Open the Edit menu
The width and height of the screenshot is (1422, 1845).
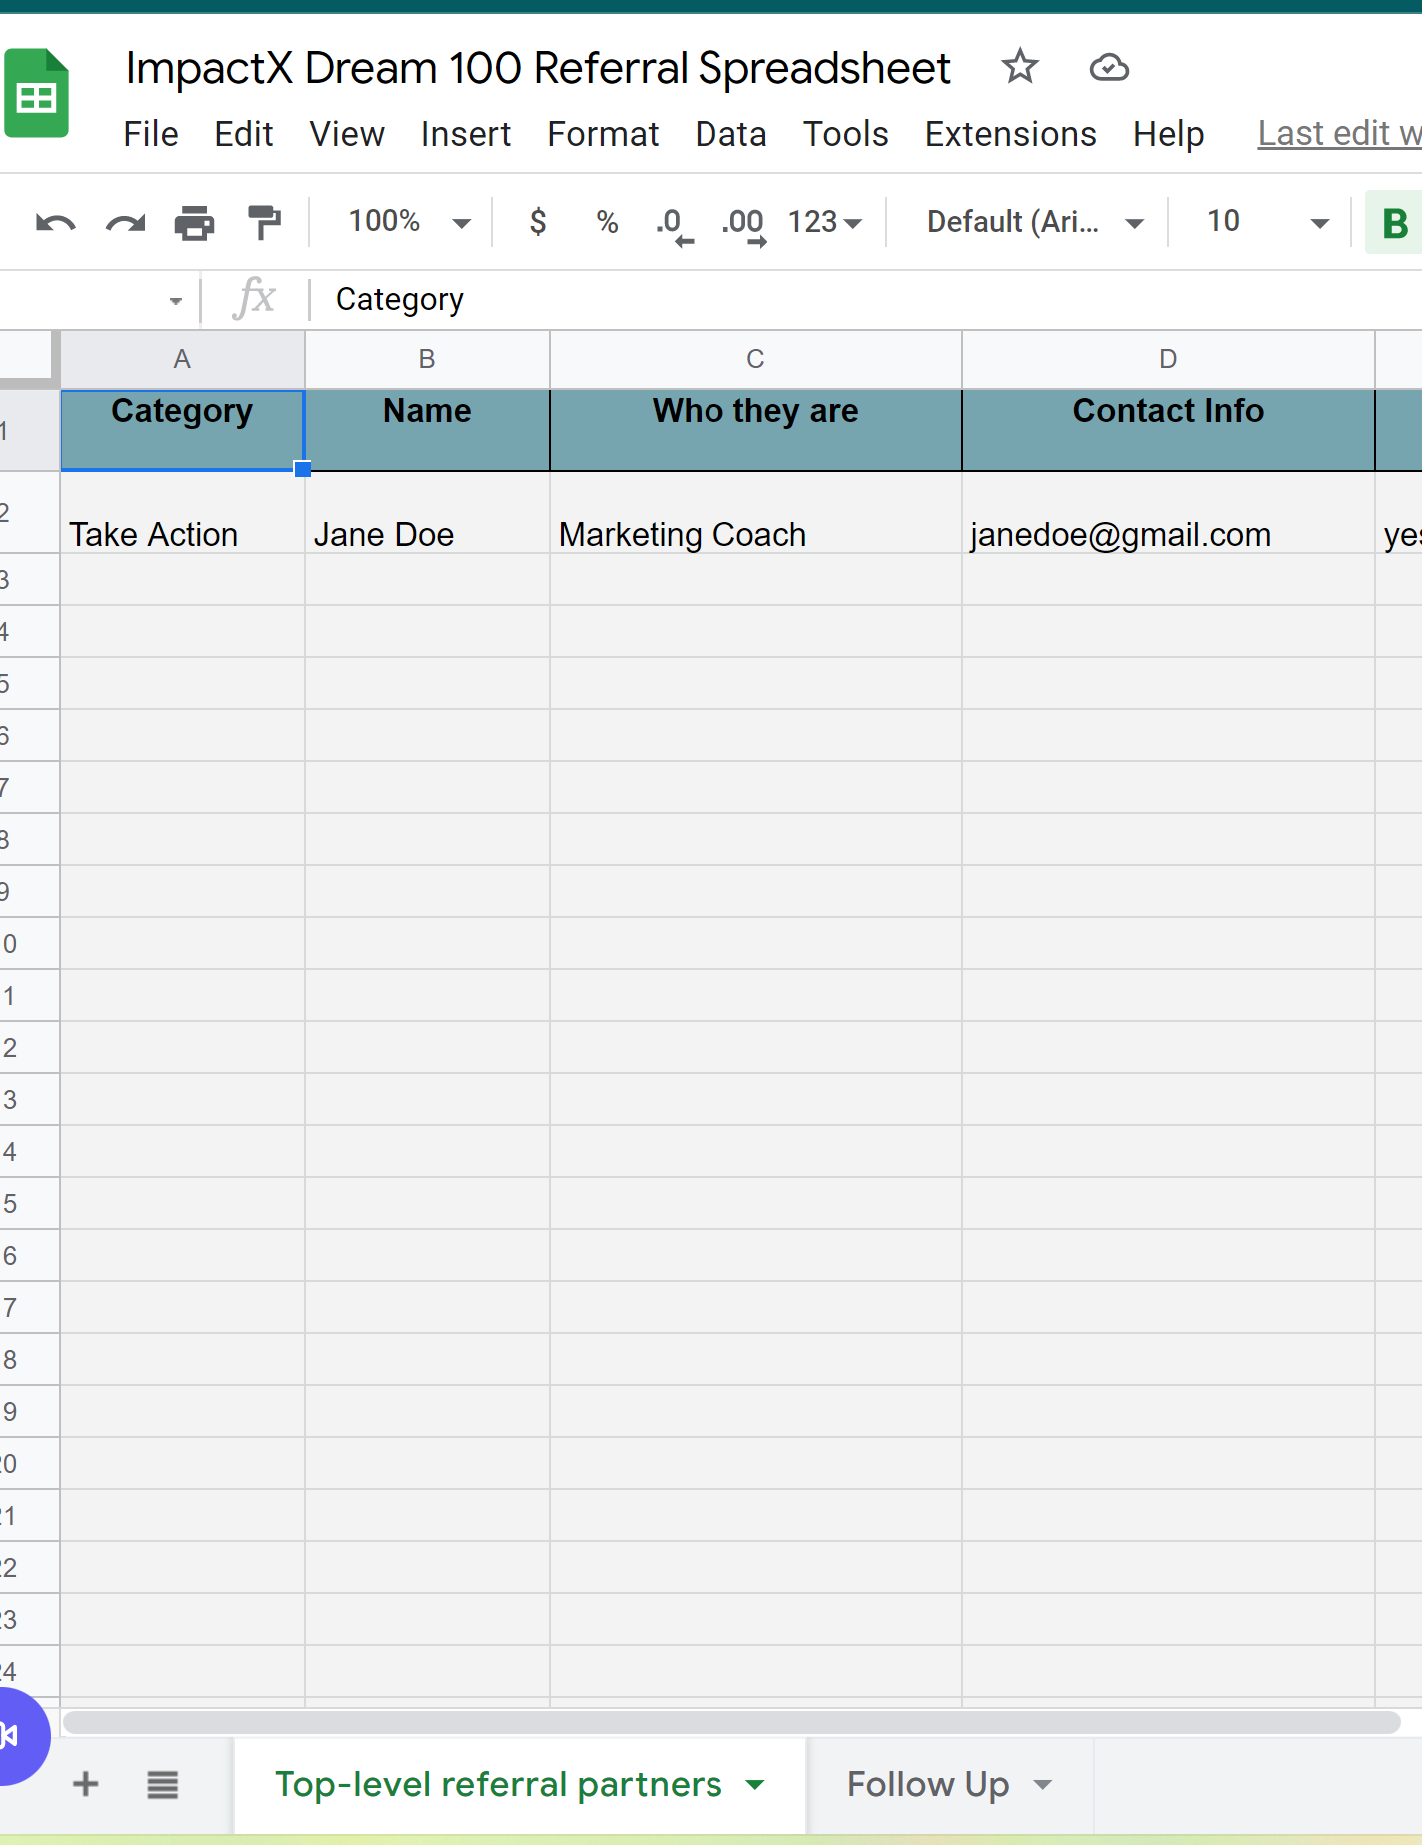click(244, 134)
